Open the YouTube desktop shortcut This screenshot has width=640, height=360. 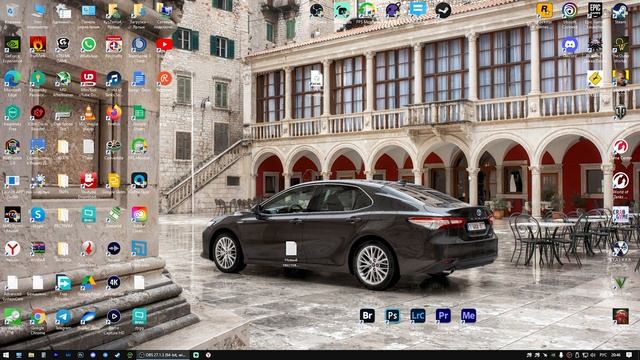[164, 44]
